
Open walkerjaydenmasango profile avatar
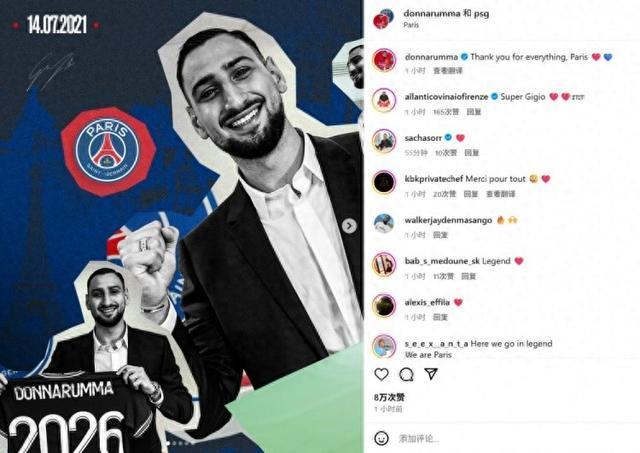click(384, 223)
